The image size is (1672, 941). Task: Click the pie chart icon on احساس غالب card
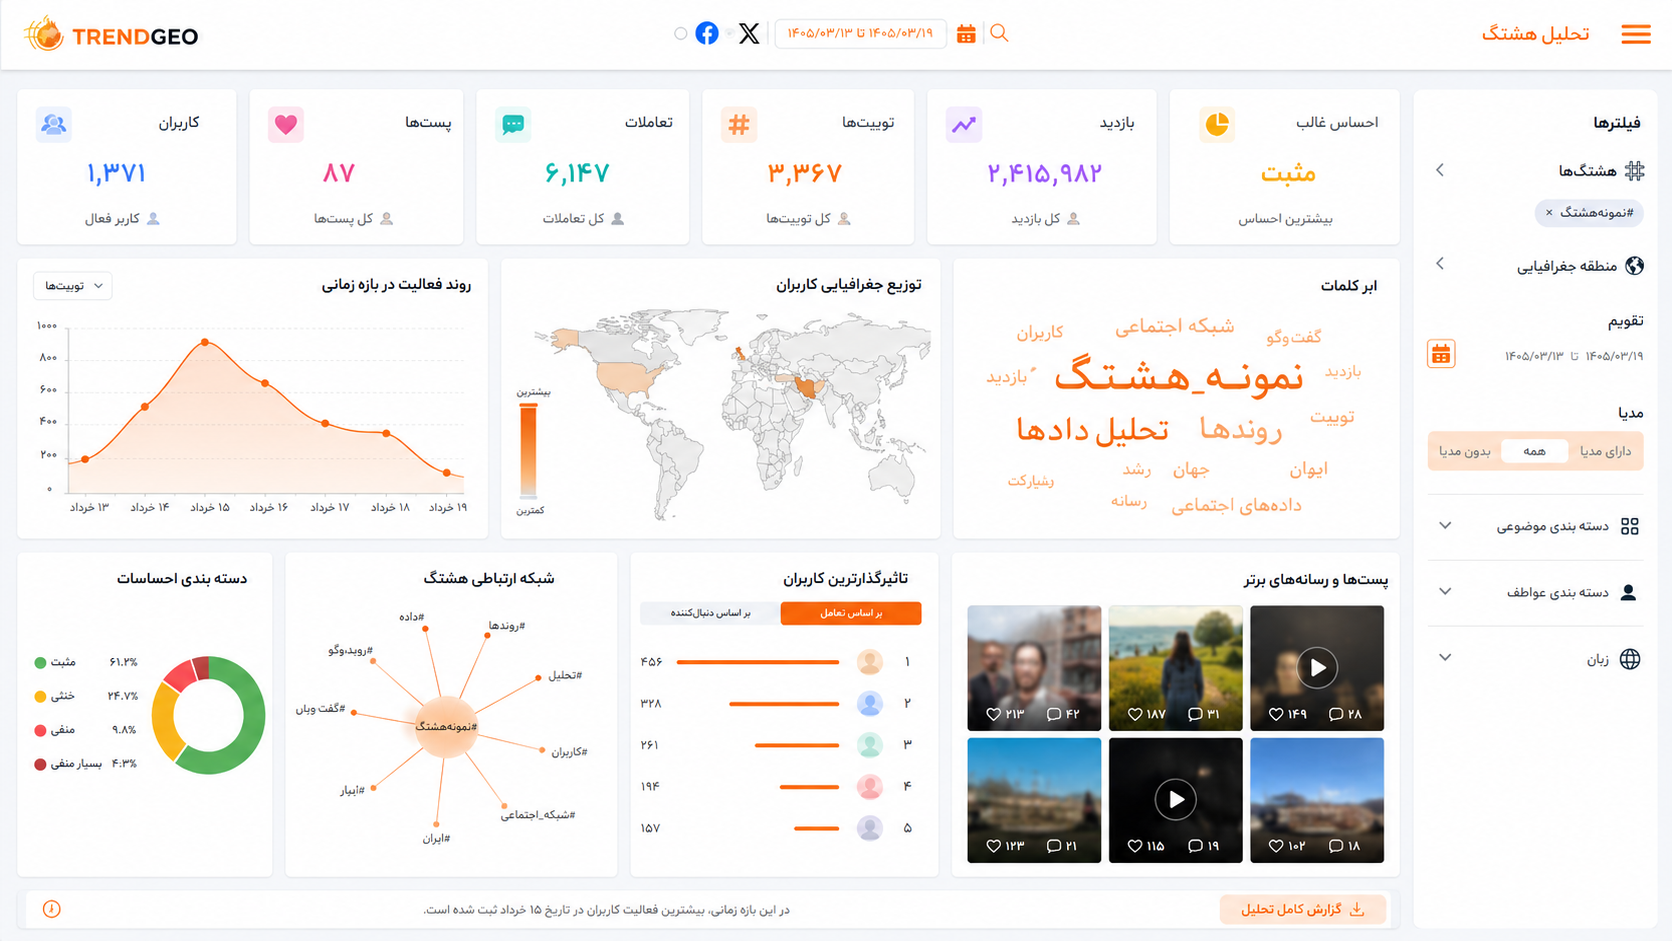pos(1217,124)
